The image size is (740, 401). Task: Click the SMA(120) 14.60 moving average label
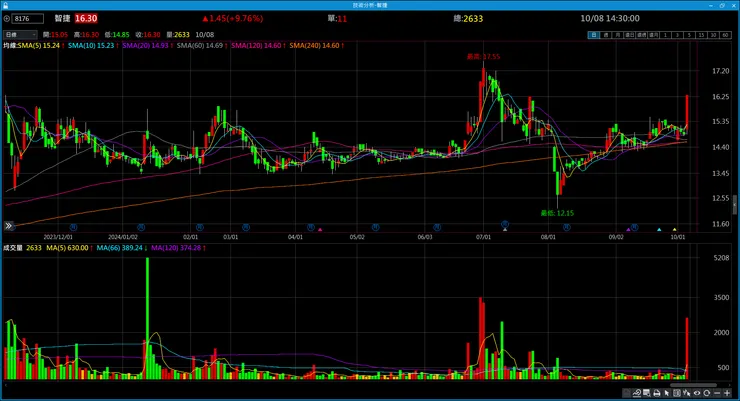tap(256, 46)
